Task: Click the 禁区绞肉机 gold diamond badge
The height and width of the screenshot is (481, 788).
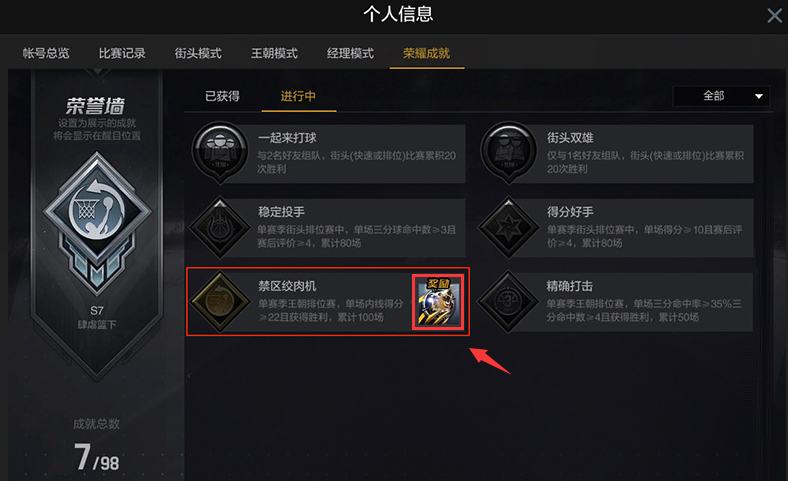Action: (220, 302)
